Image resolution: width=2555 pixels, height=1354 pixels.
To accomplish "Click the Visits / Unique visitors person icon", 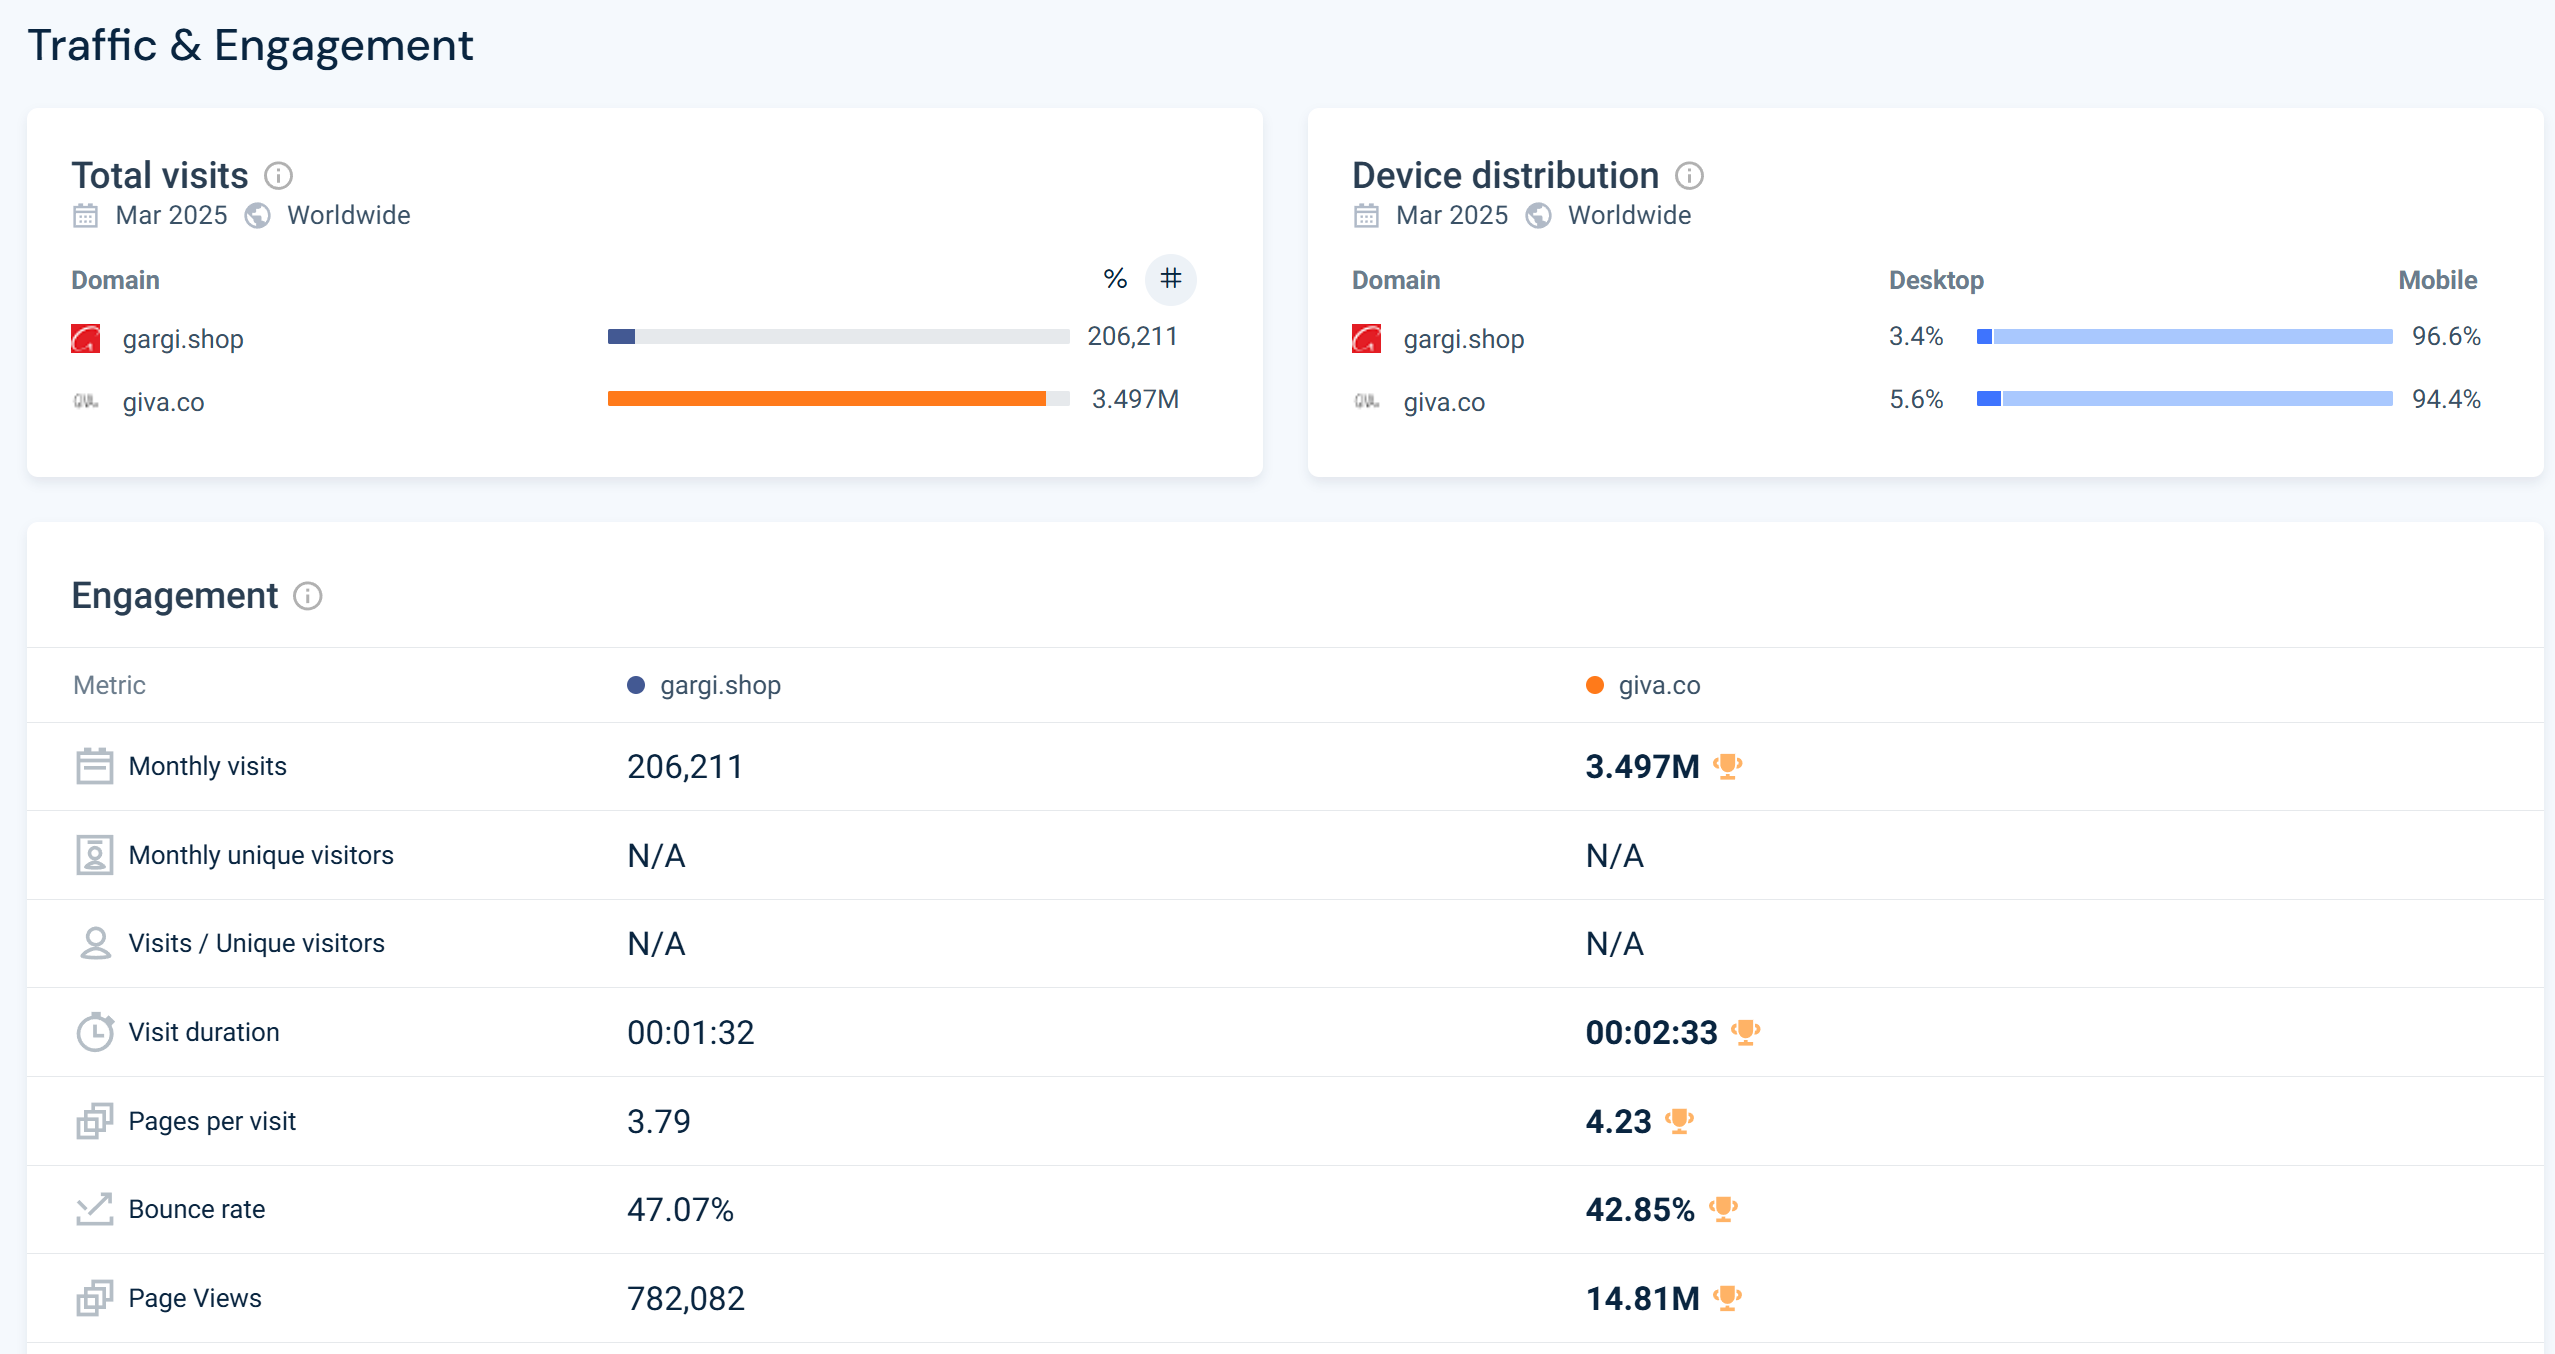I will click(x=95, y=943).
